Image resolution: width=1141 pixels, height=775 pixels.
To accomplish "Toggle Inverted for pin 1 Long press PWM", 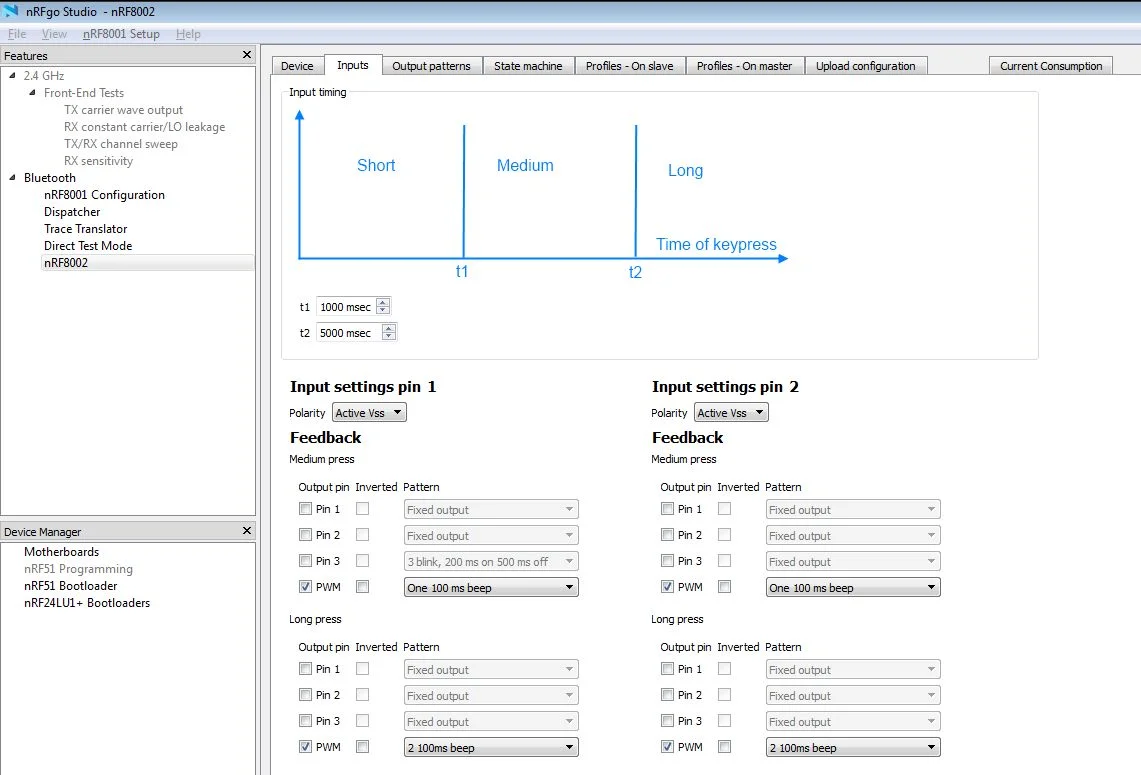I will pos(362,747).
